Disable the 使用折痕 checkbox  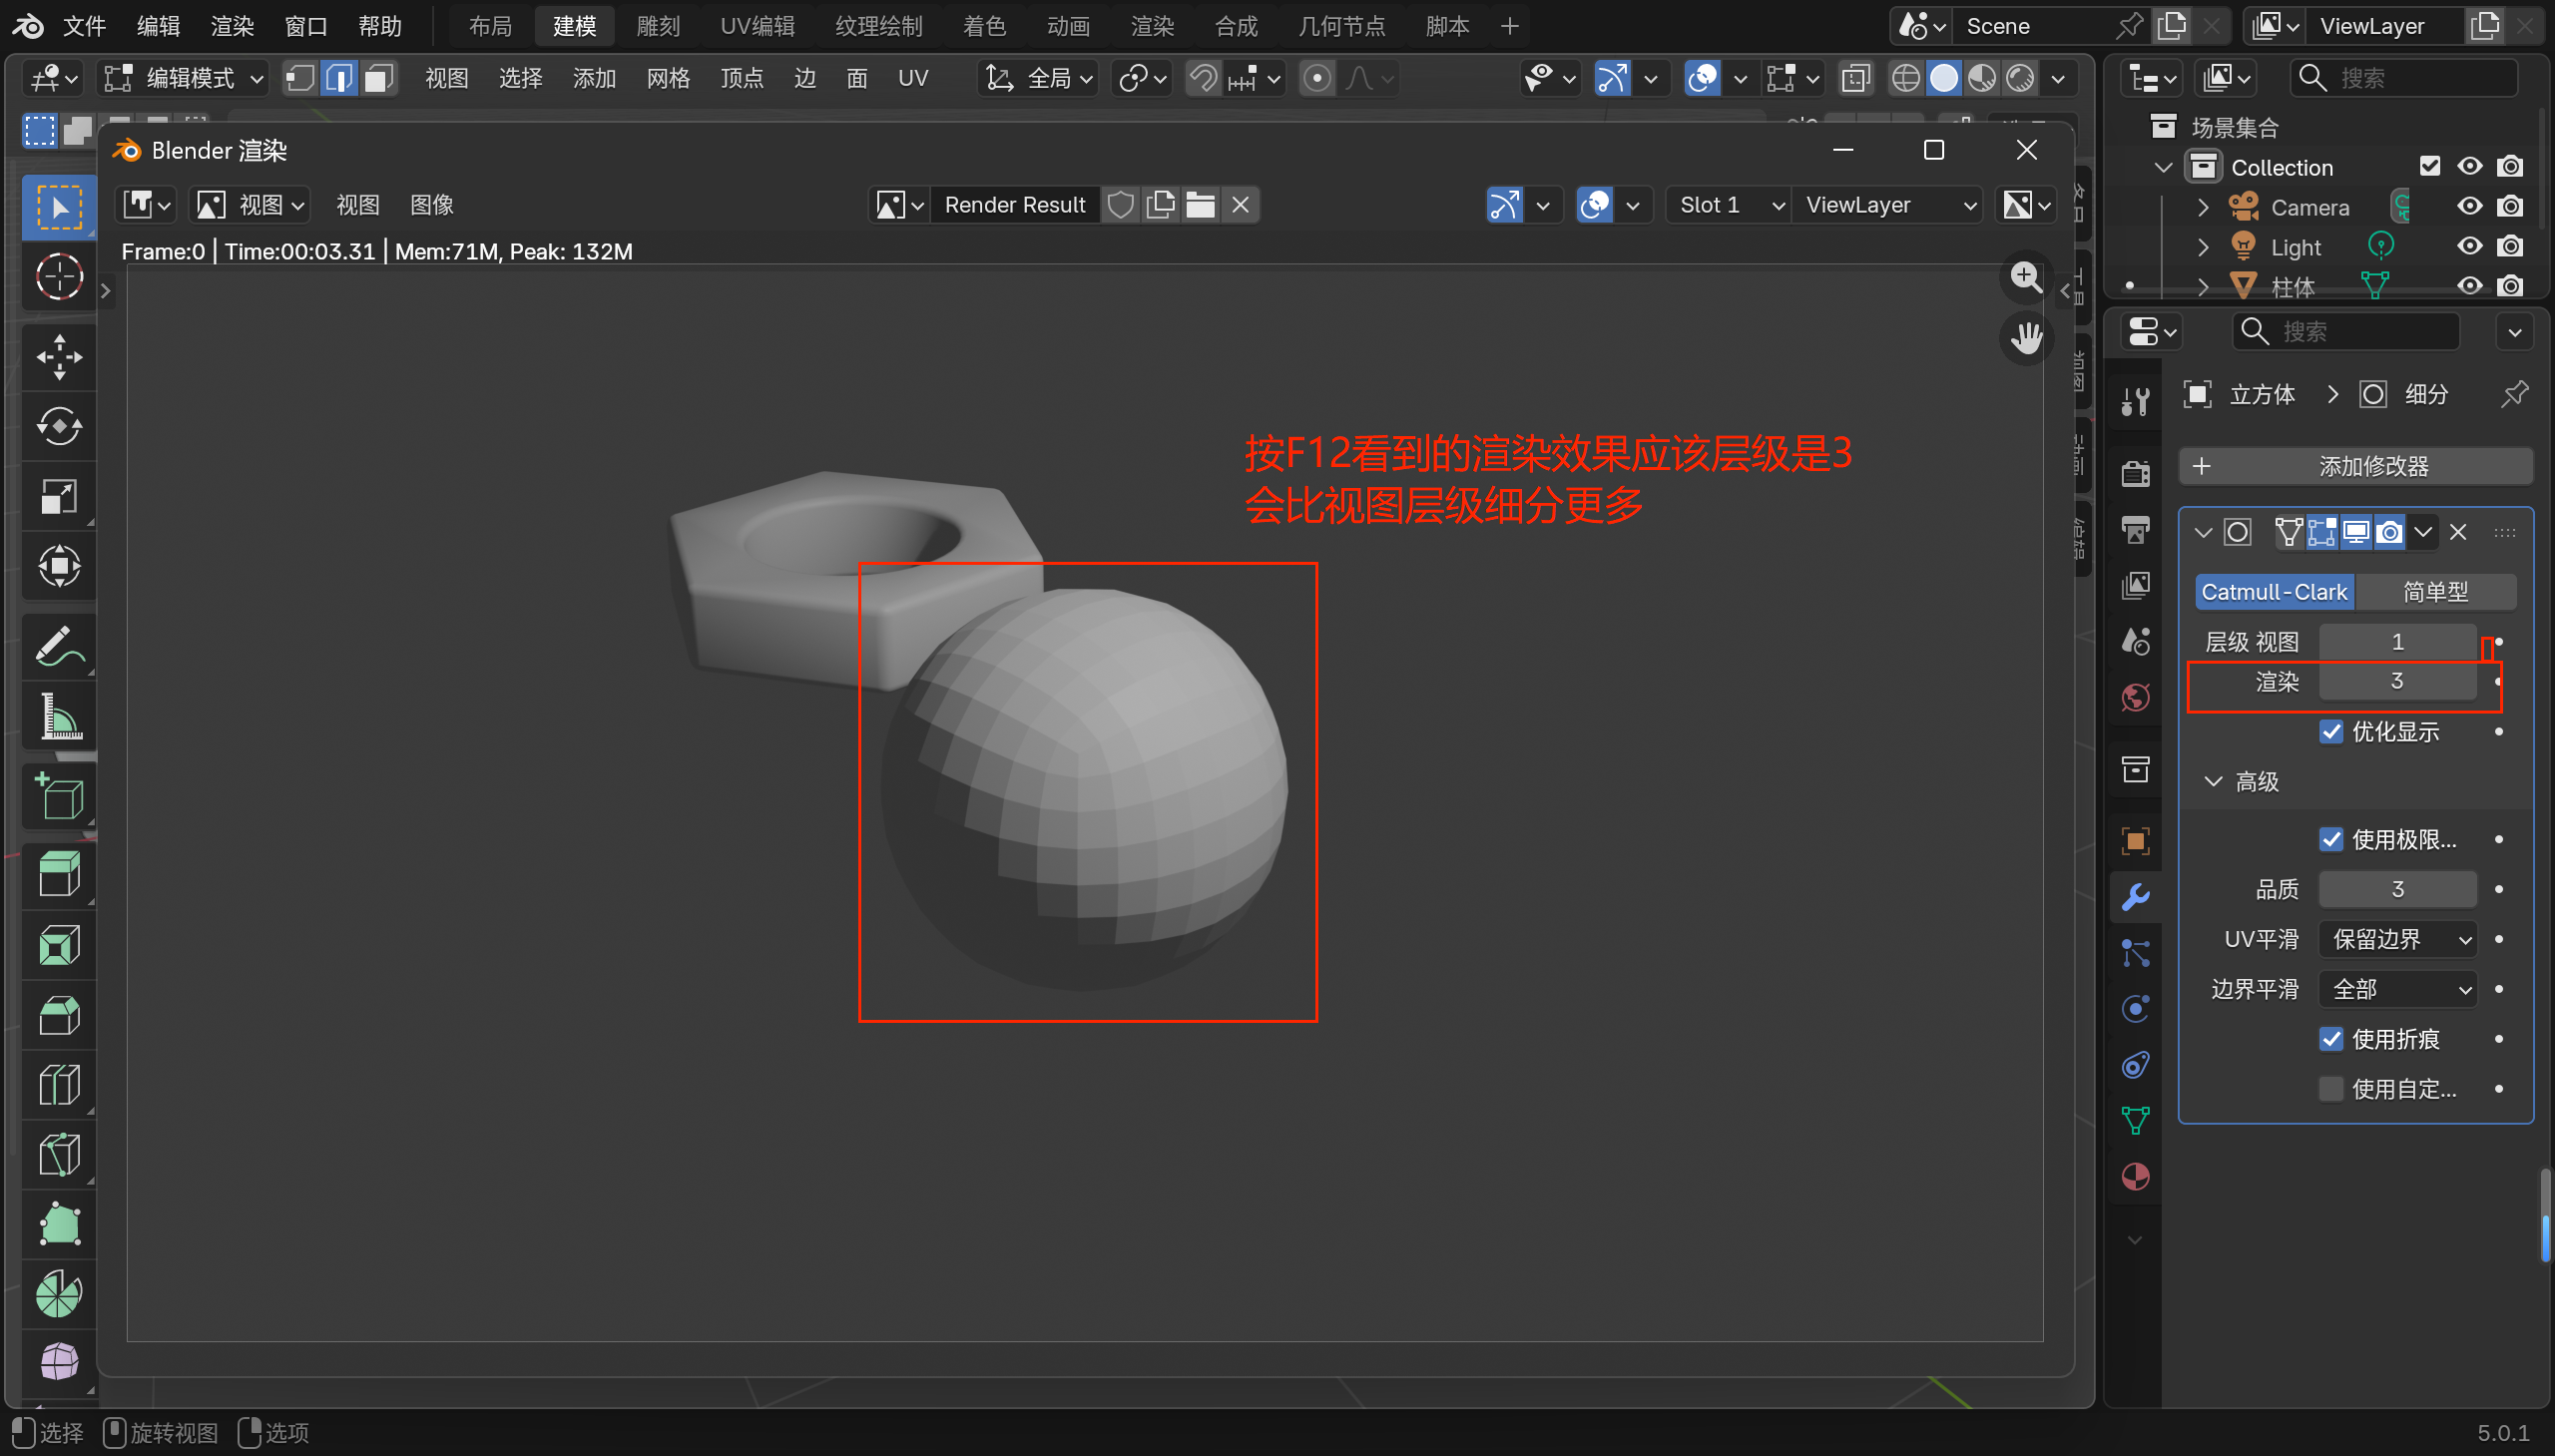pos(2331,1039)
